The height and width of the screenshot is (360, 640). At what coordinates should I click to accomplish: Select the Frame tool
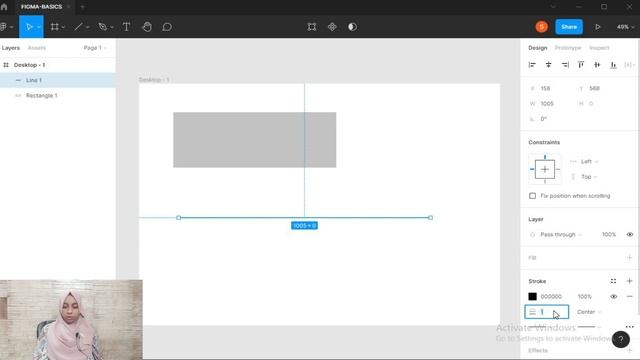(54, 27)
